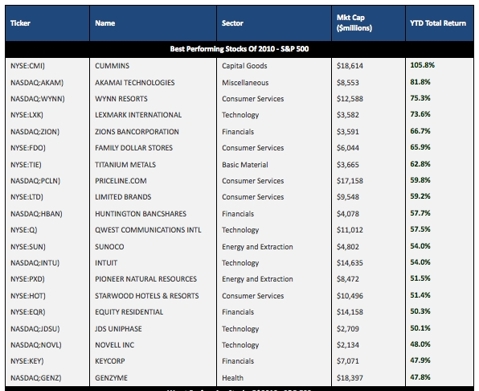The height and width of the screenshot is (391, 479).
Task: Select the NASDAQ:WYNN ticker
Action: pos(37,99)
